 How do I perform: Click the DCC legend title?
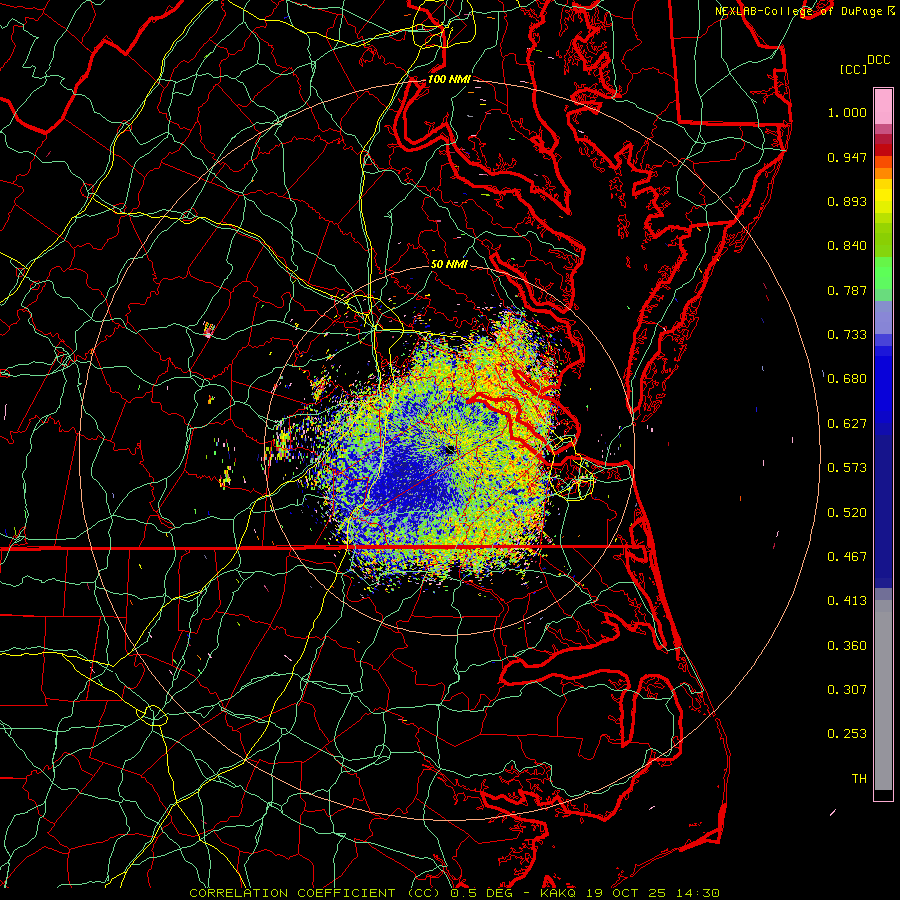[x=879, y=60]
